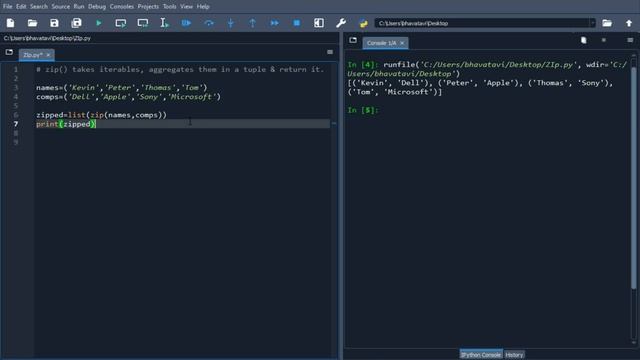
Task: Create a new file from the toolbar
Action: [x=10, y=23]
